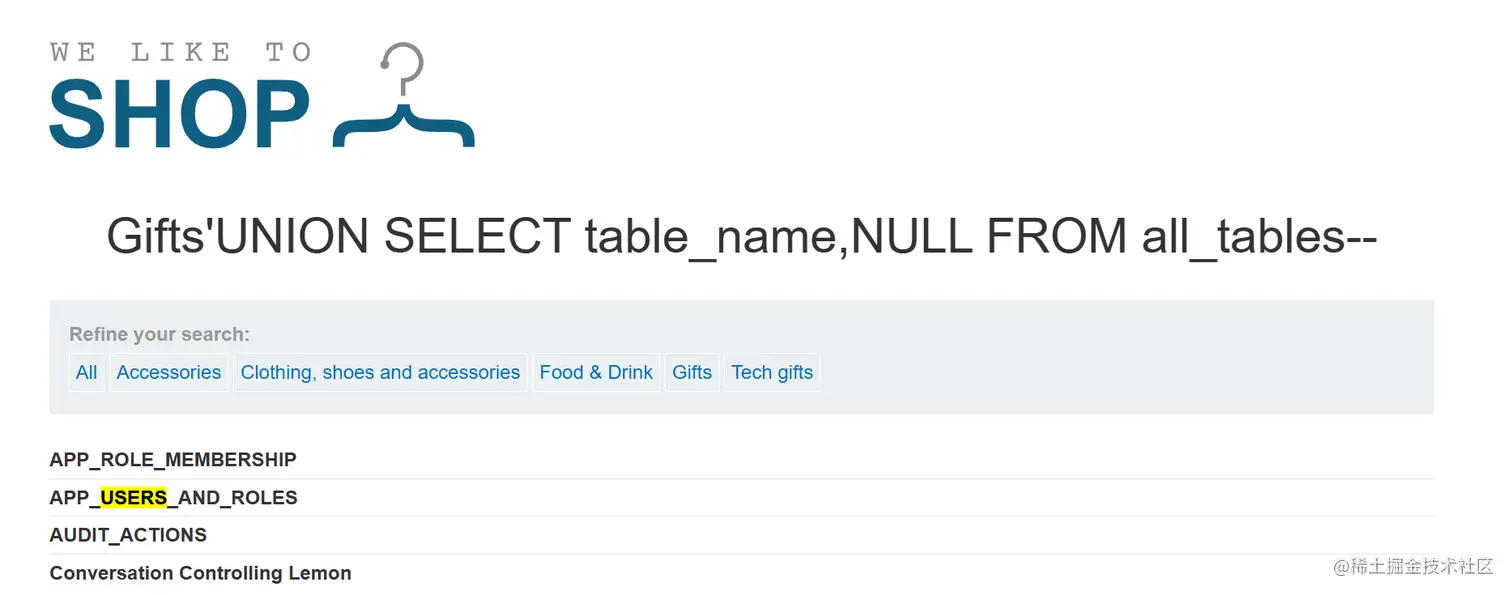Select the Gifts category link

[x=692, y=372]
